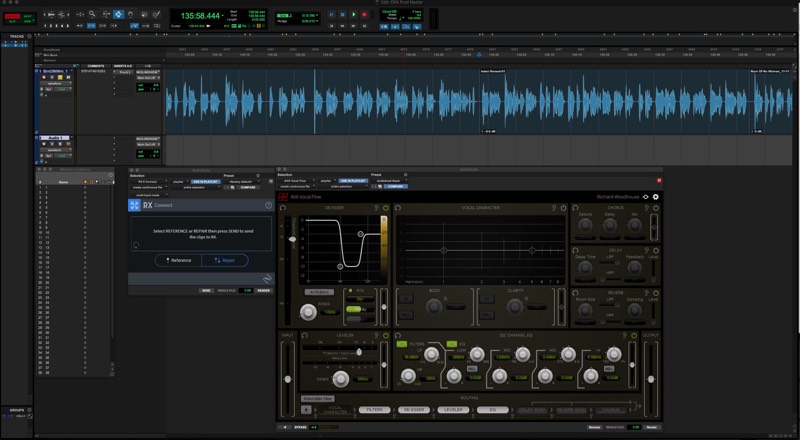The height and width of the screenshot is (440, 800).
Task: Click the Render button in AVA window
Action: click(652, 427)
